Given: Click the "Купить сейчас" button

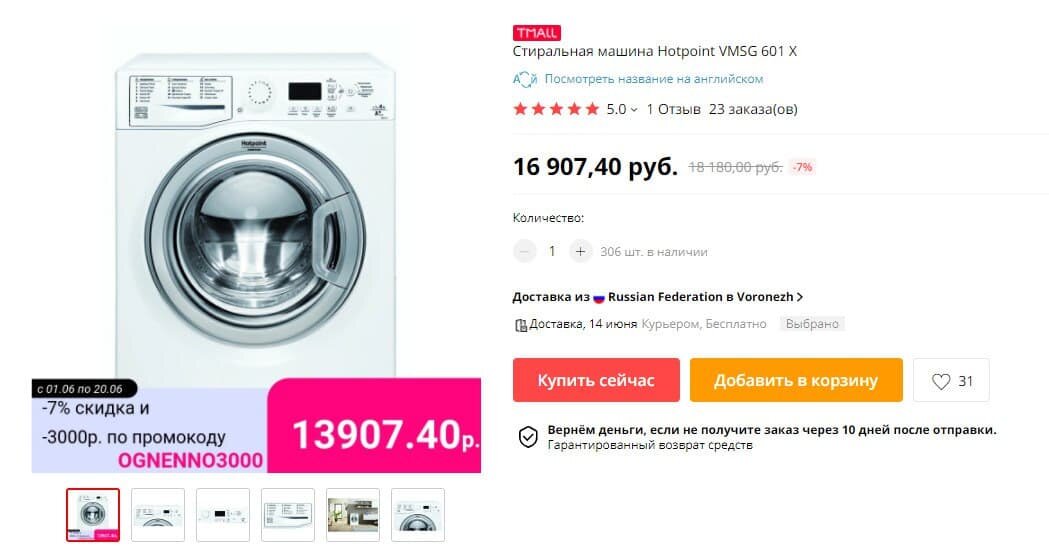Looking at the screenshot, I should (596, 380).
